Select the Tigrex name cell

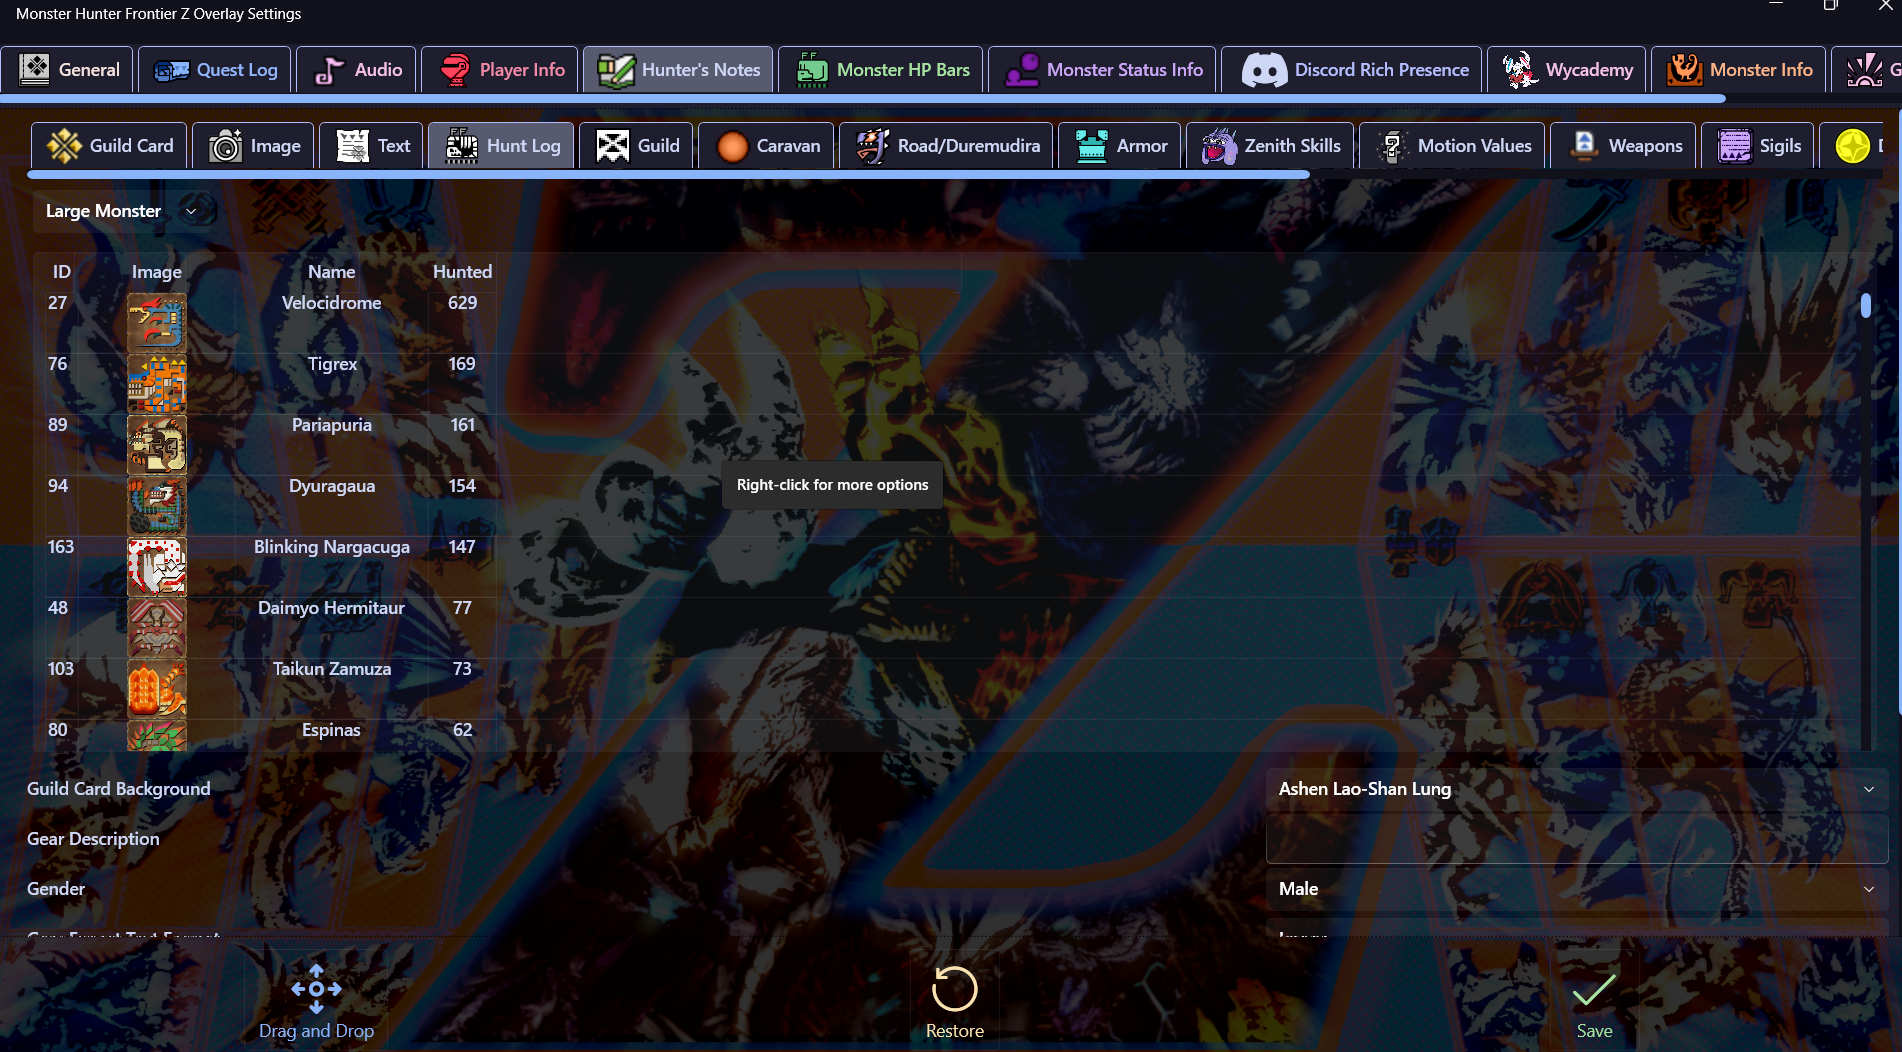tap(332, 364)
